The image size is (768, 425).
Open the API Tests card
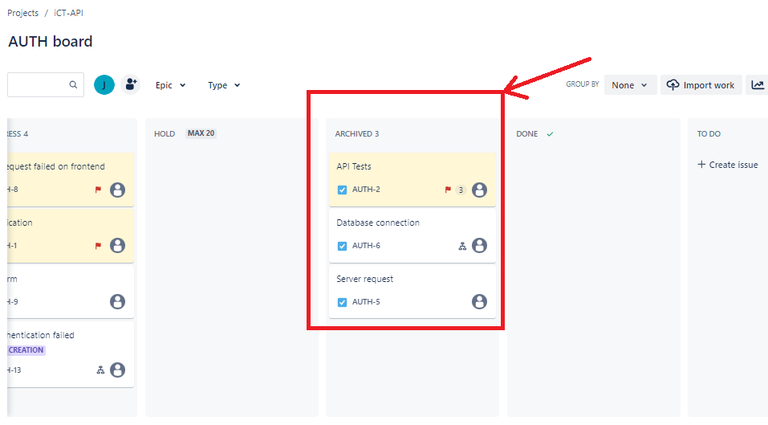pyautogui.click(x=412, y=179)
